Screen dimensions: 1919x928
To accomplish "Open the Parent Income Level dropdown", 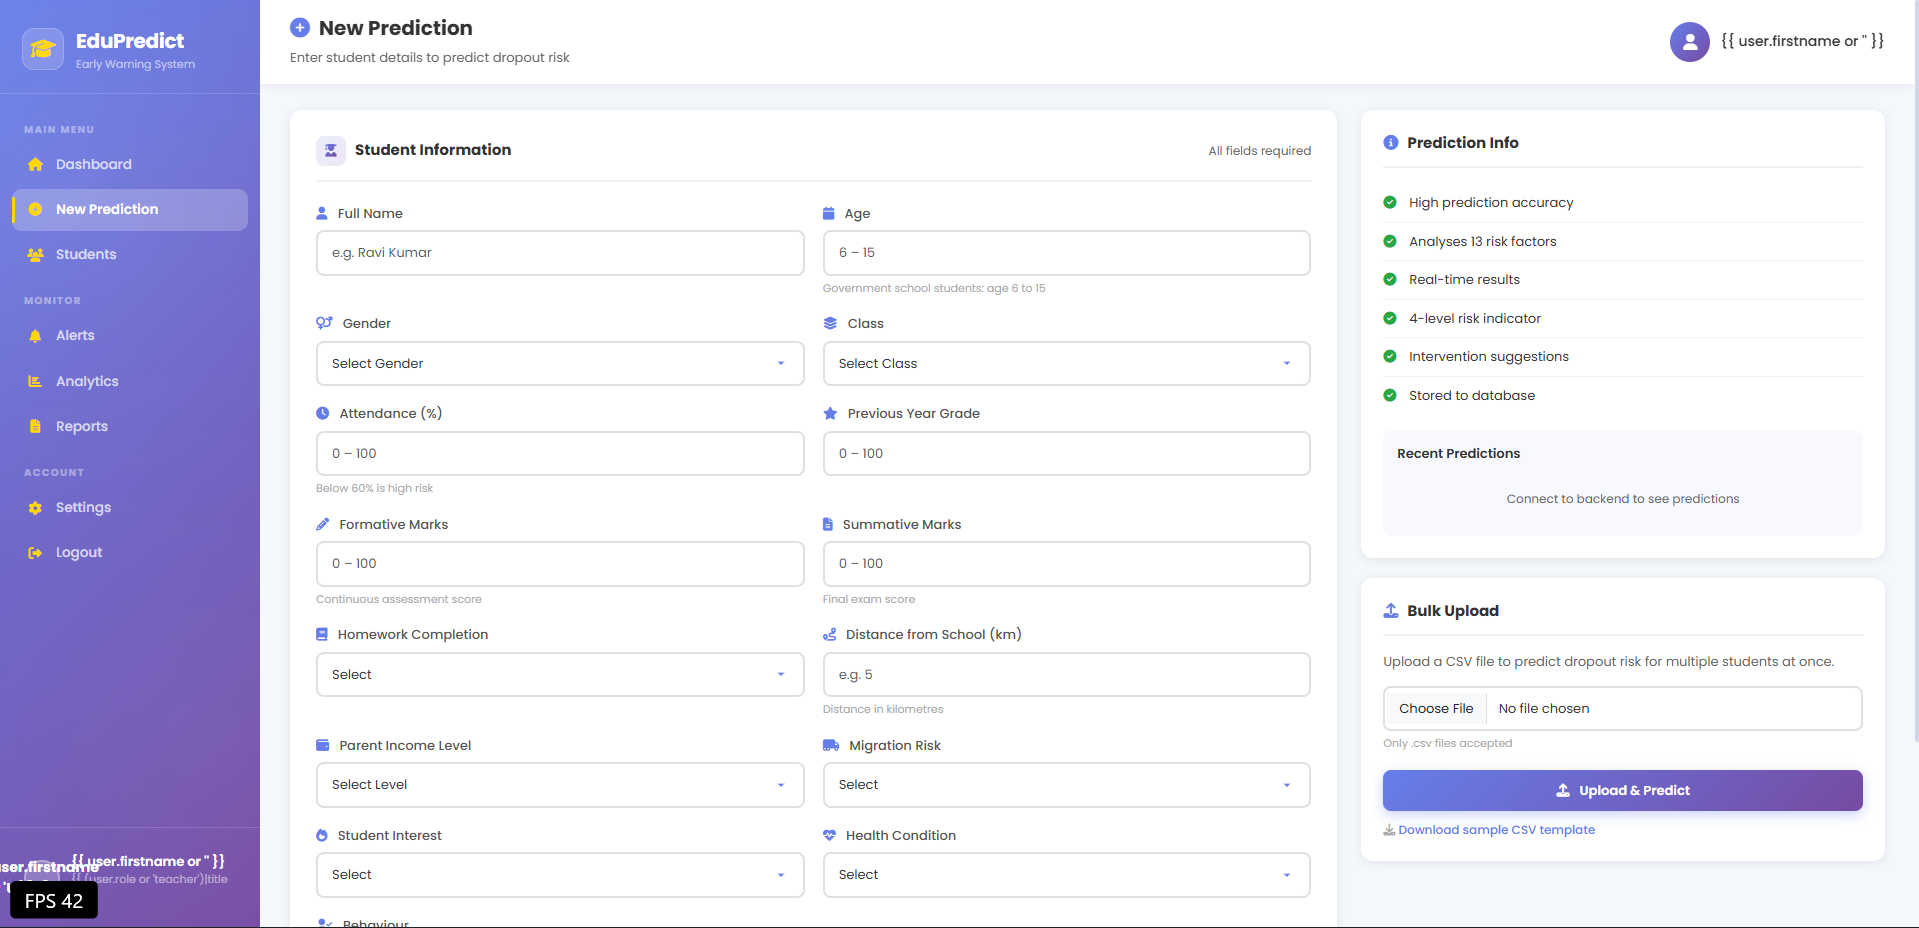I will click(x=560, y=785).
